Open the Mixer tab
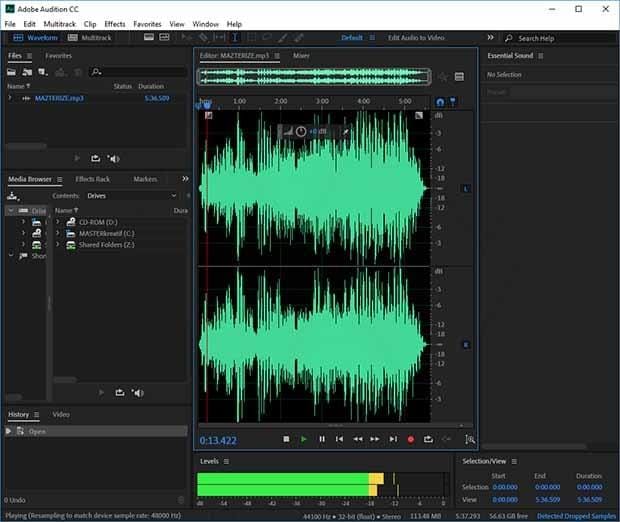 click(x=301, y=56)
